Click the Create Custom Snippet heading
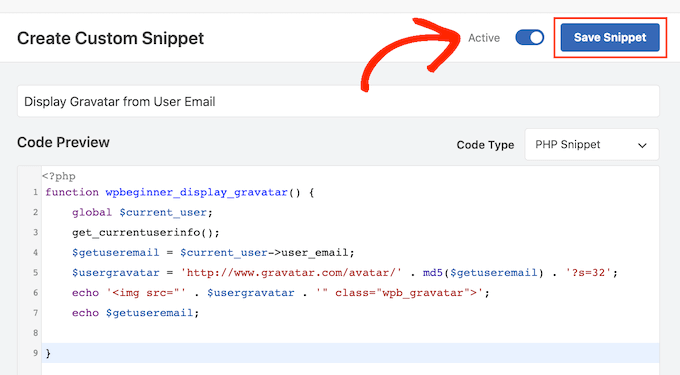The height and width of the screenshot is (375, 680). (x=111, y=38)
